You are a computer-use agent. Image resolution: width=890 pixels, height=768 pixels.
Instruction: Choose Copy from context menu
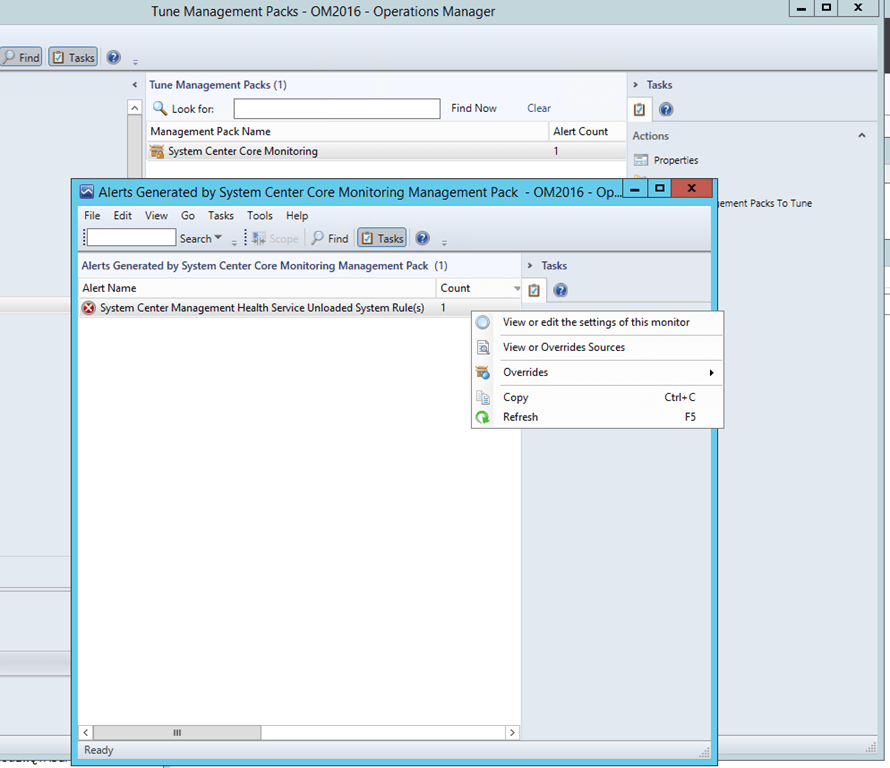[597, 397]
